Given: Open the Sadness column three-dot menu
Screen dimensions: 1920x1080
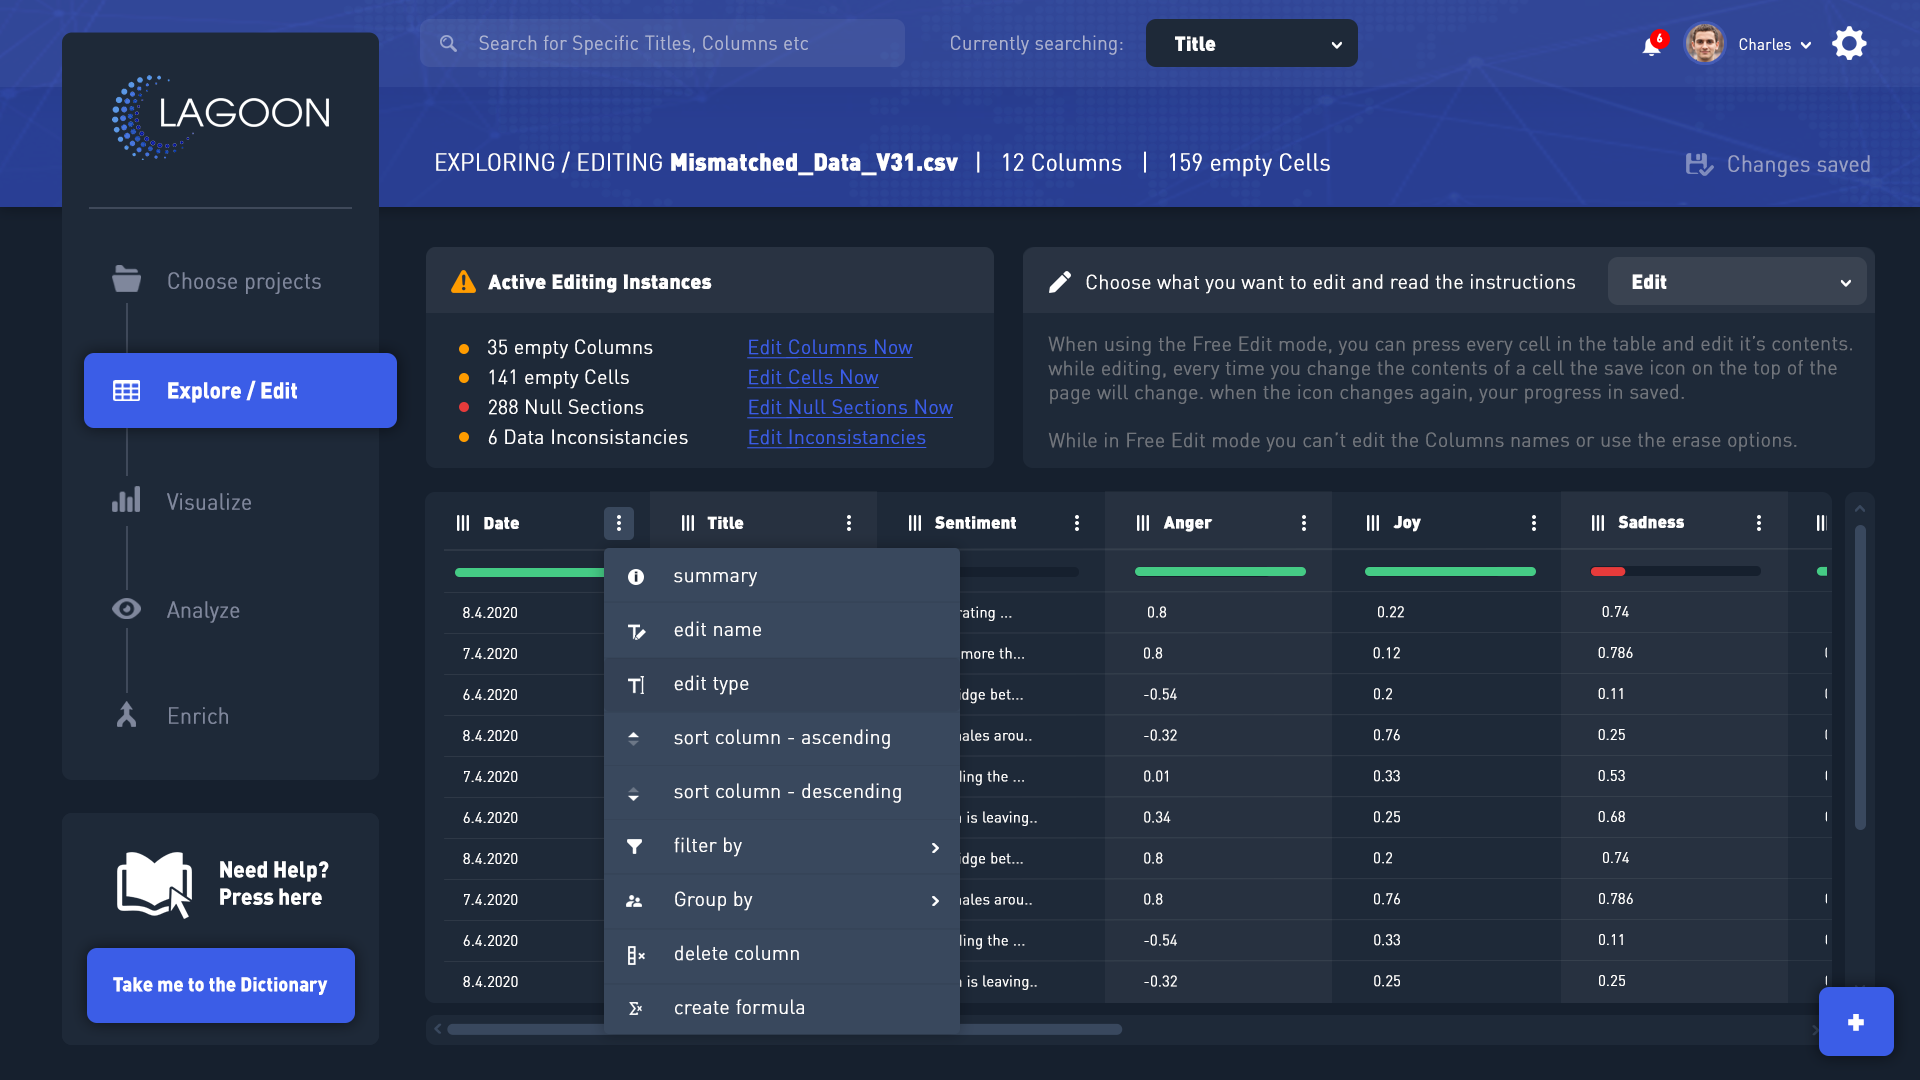Looking at the screenshot, I should [1759, 523].
